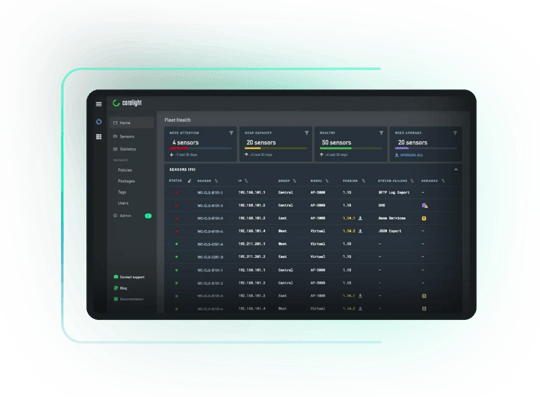
Task: Open the Admin section in the sidebar
Action: click(x=122, y=216)
